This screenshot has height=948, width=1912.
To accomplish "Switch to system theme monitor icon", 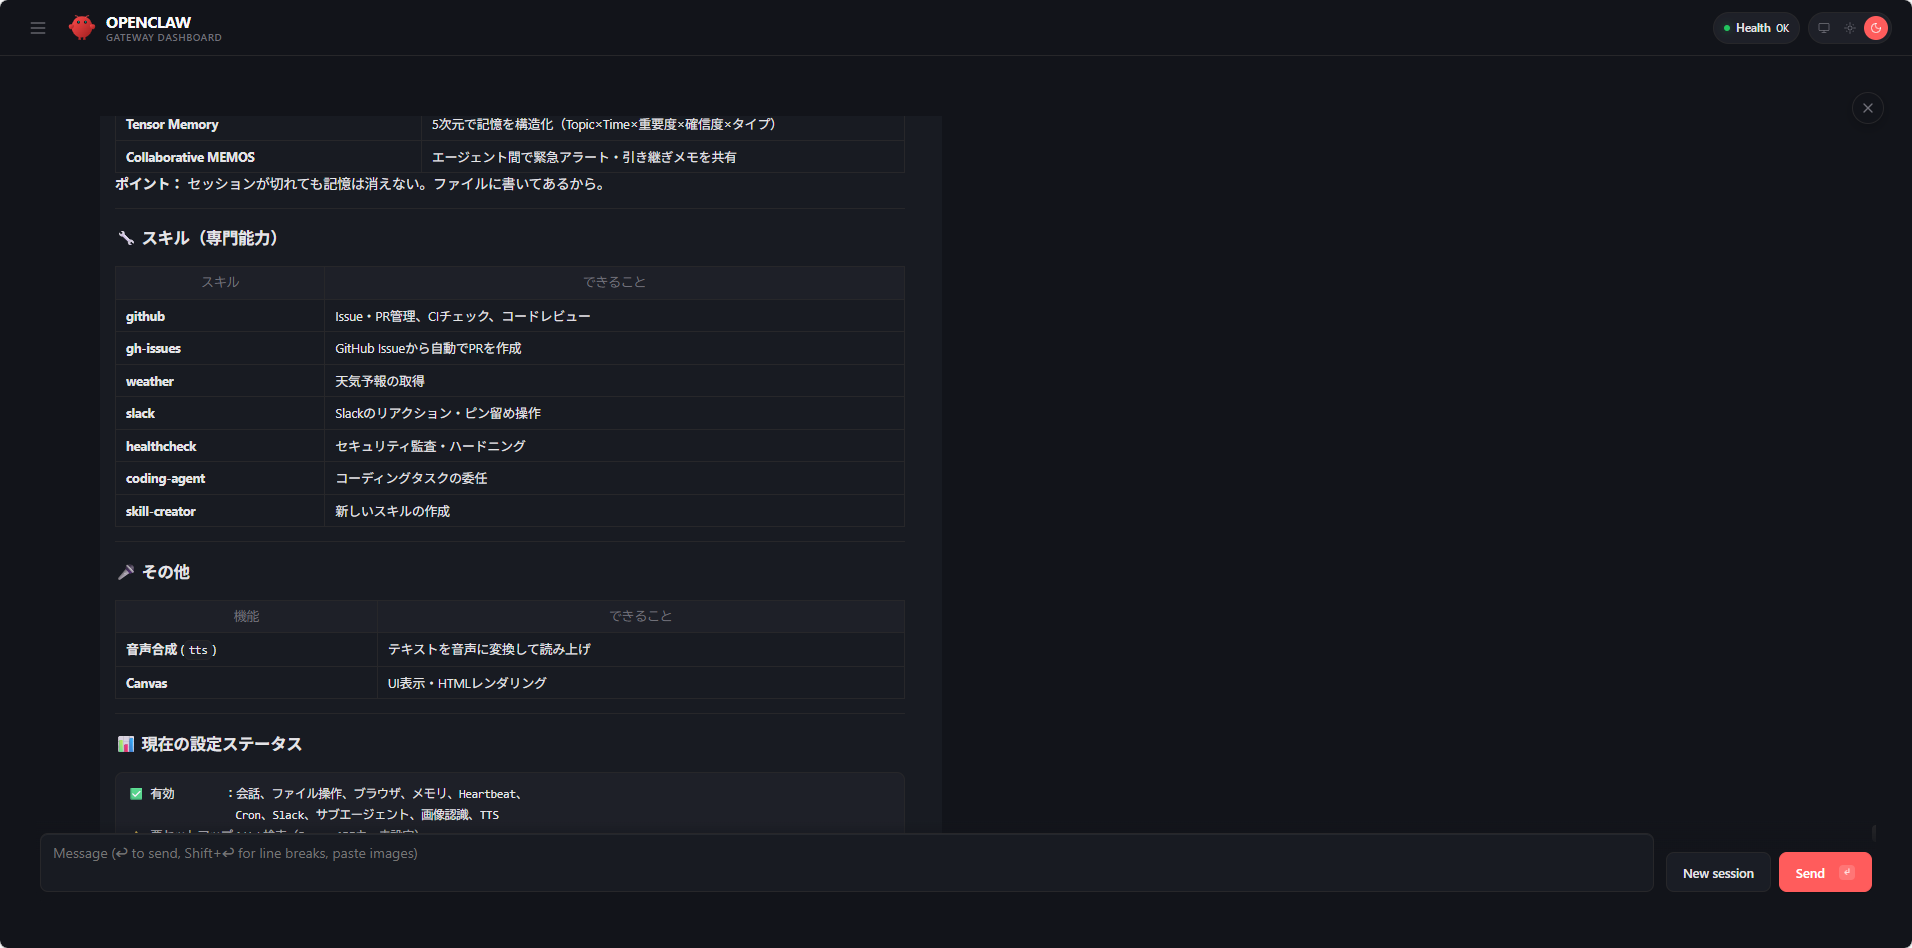I will [1824, 28].
